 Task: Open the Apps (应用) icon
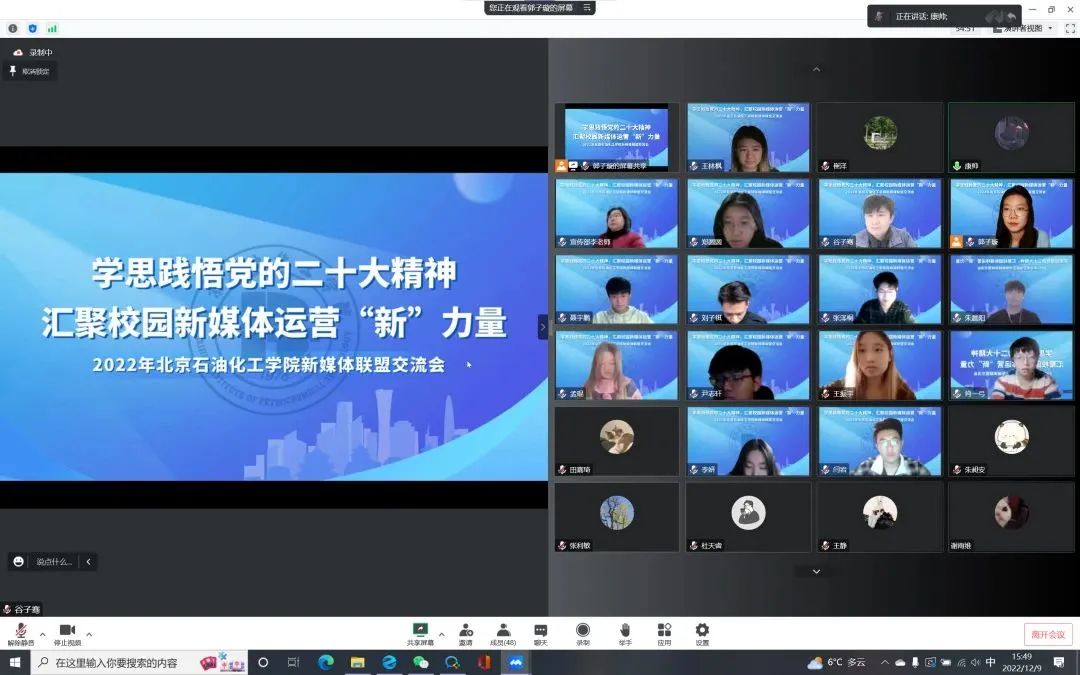pyautogui.click(x=664, y=633)
